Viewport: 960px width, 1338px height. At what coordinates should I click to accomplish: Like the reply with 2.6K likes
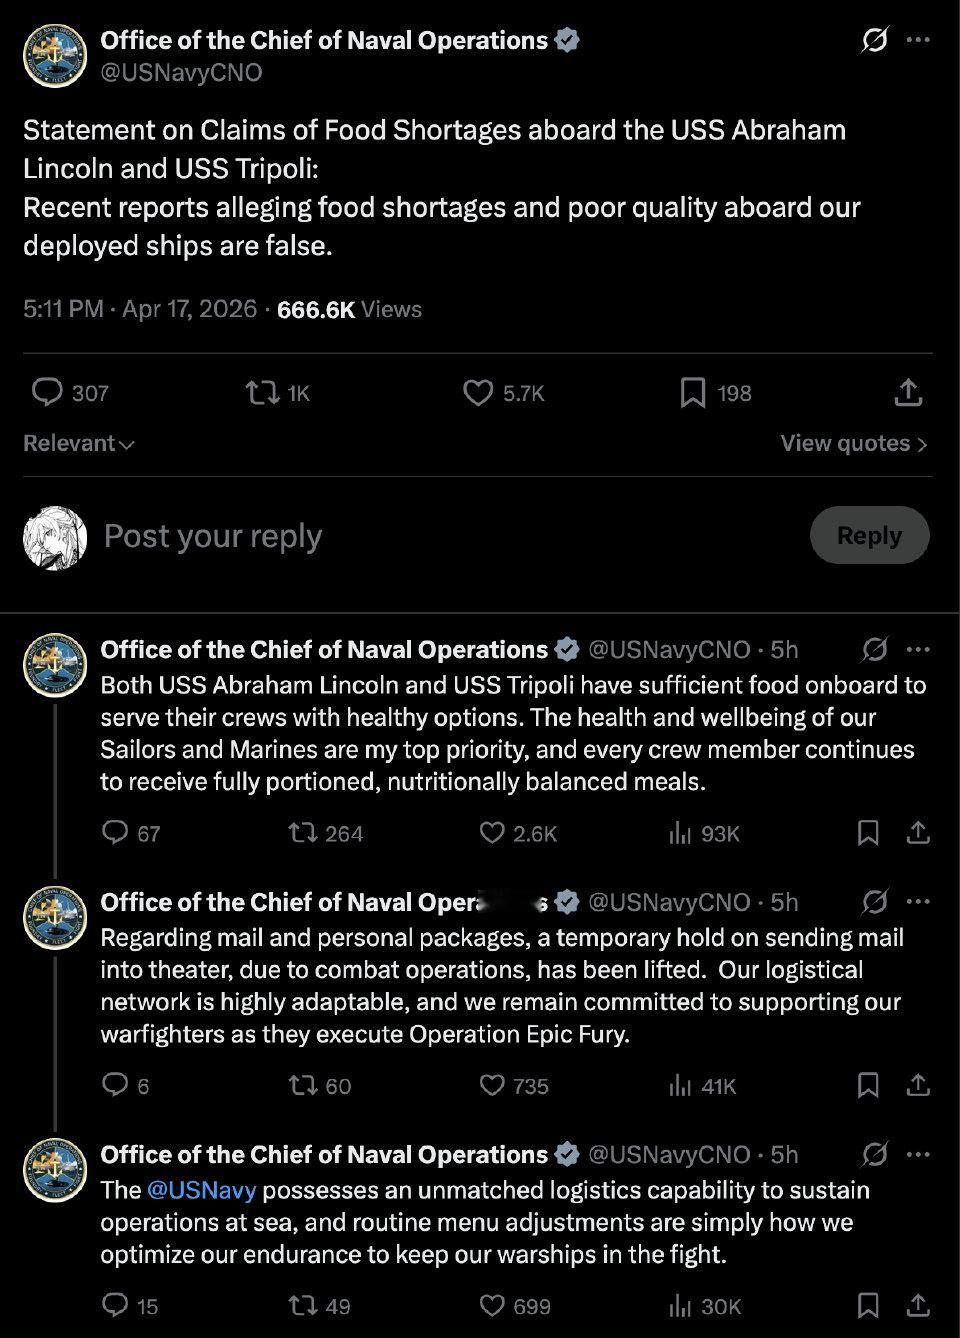pyautogui.click(x=492, y=833)
